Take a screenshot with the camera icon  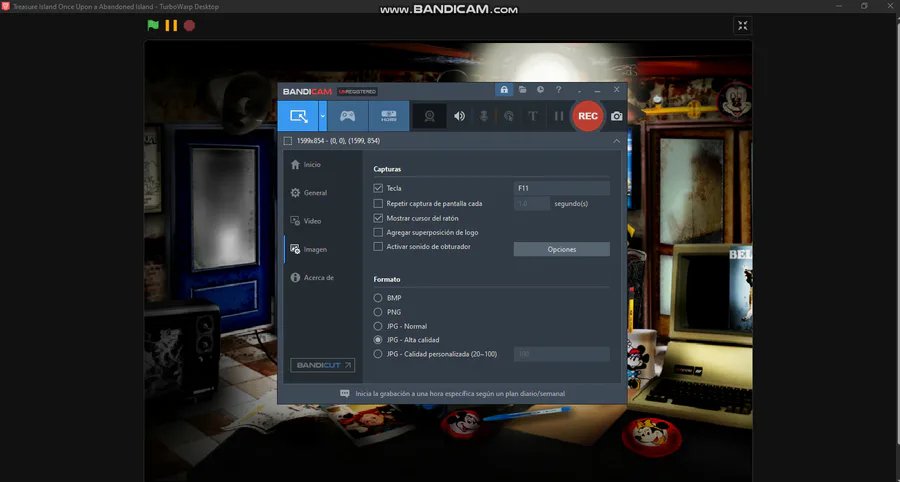pyautogui.click(x=616, y=116)
